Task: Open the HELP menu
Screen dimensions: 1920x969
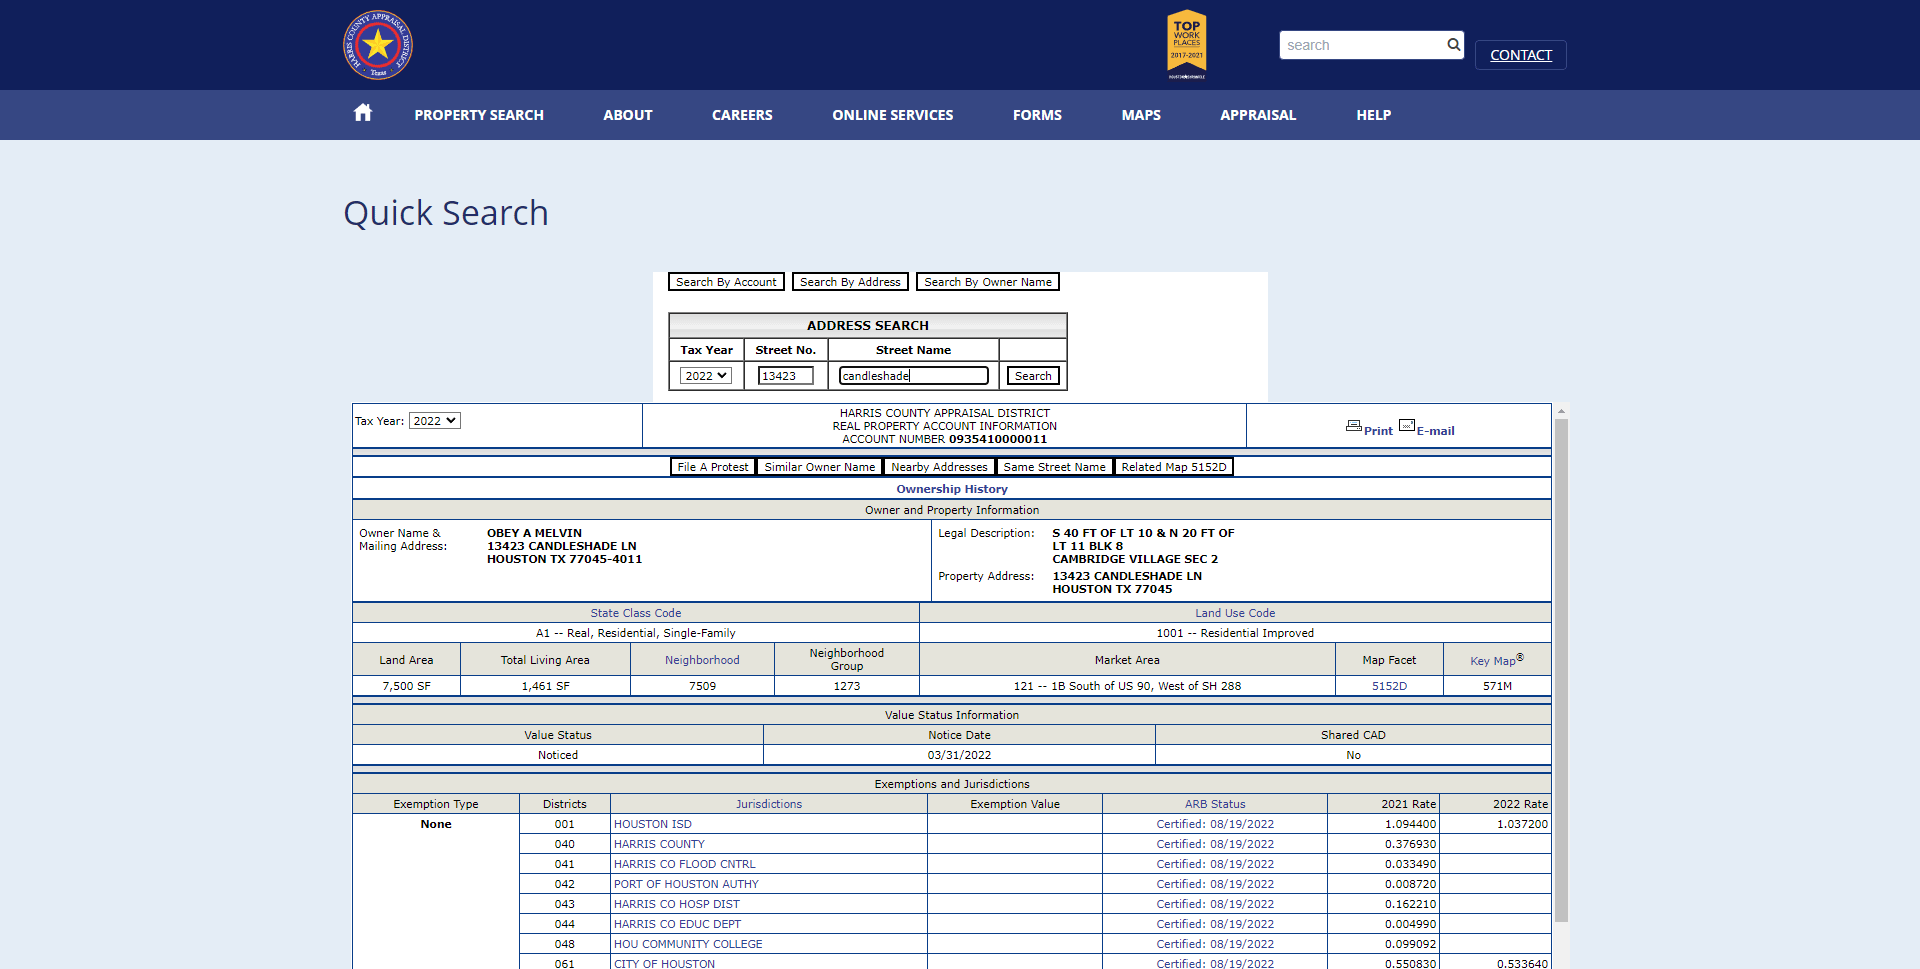Action: [x=1374, y=115]
